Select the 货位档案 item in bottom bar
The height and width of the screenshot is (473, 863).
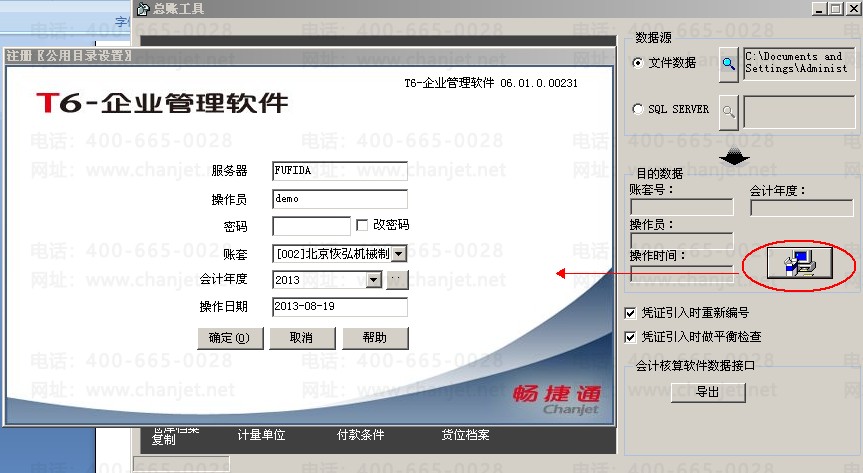tap(465, 435)
